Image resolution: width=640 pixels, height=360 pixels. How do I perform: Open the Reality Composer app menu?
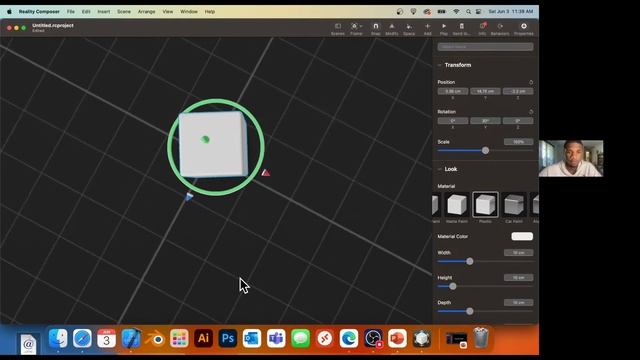(39, 11)
